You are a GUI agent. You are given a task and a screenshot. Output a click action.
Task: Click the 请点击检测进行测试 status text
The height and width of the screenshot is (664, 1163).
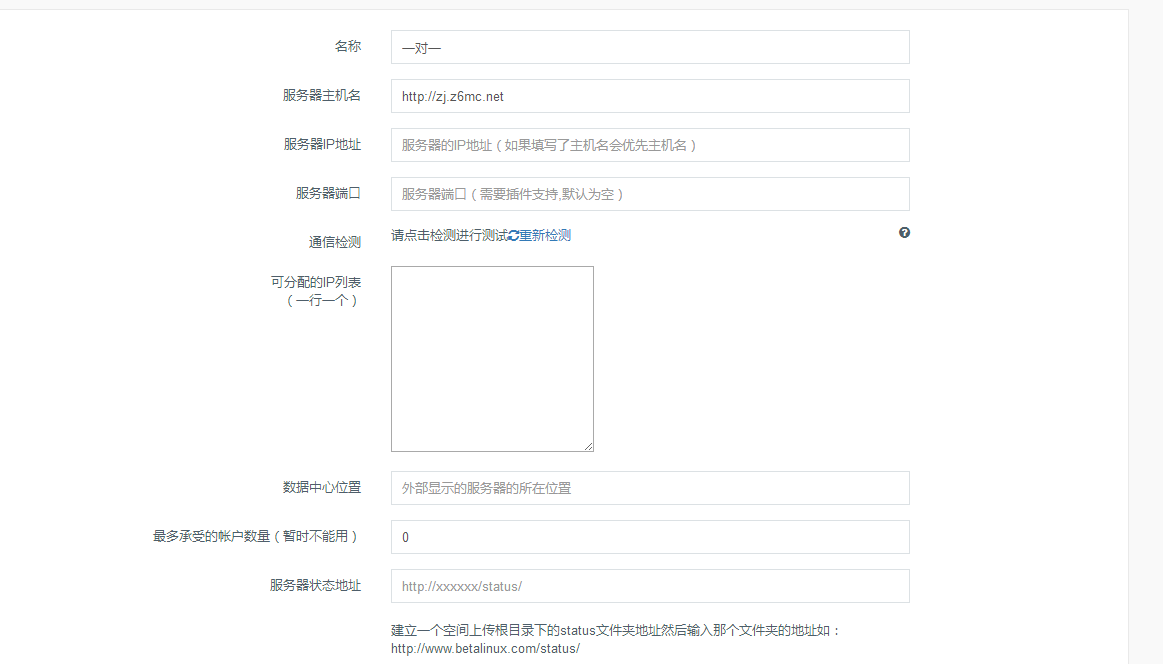tap(449, 236)
